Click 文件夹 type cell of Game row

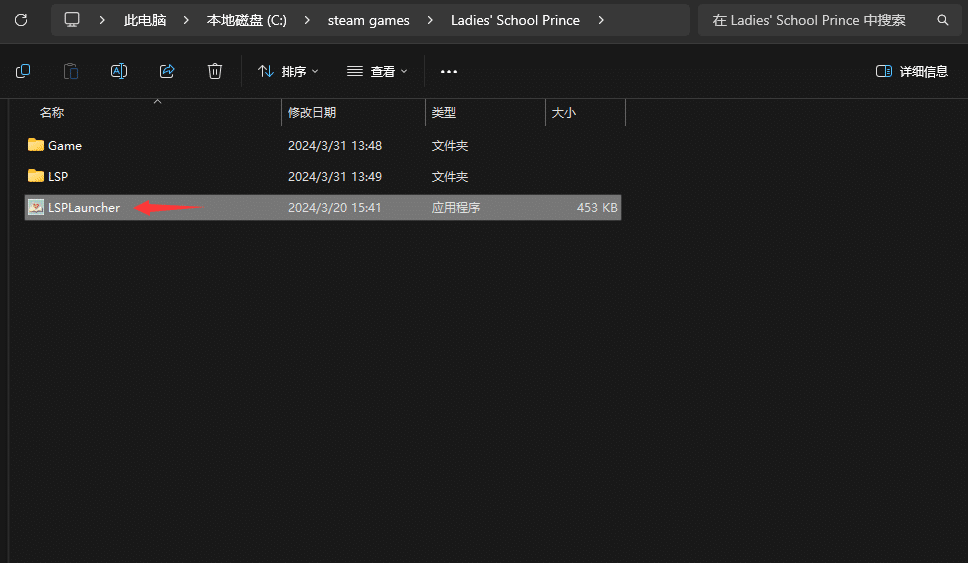[449, 146]
